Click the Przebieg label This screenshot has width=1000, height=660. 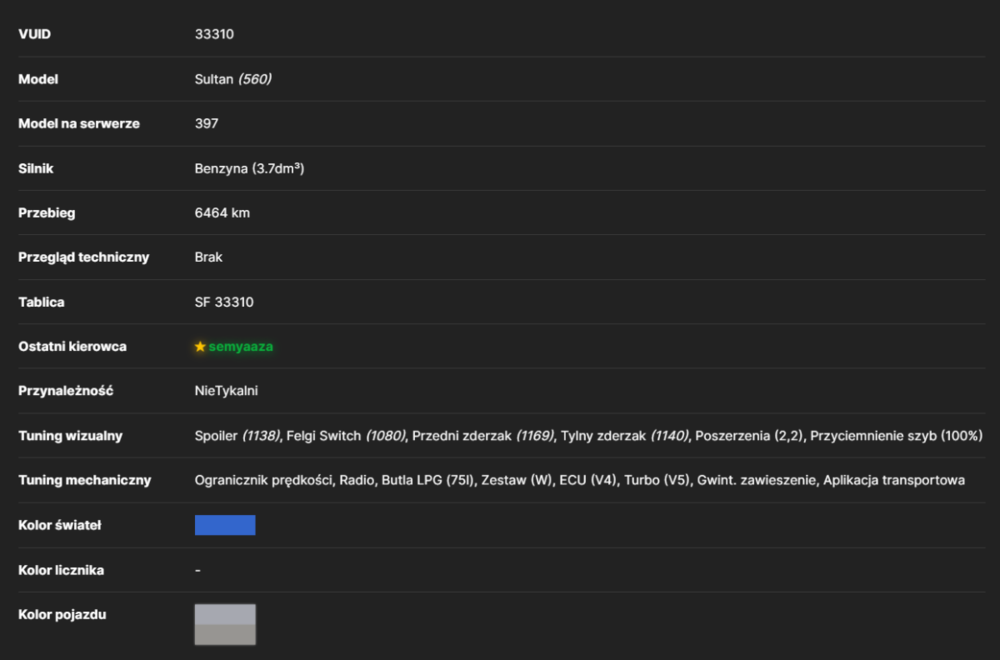[47, 213]
